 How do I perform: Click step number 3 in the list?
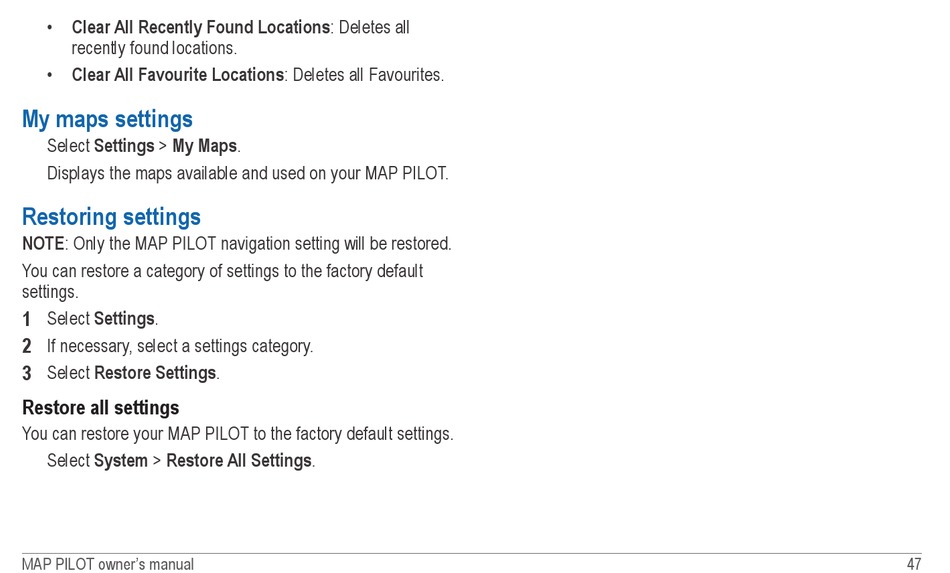point(27,373)
